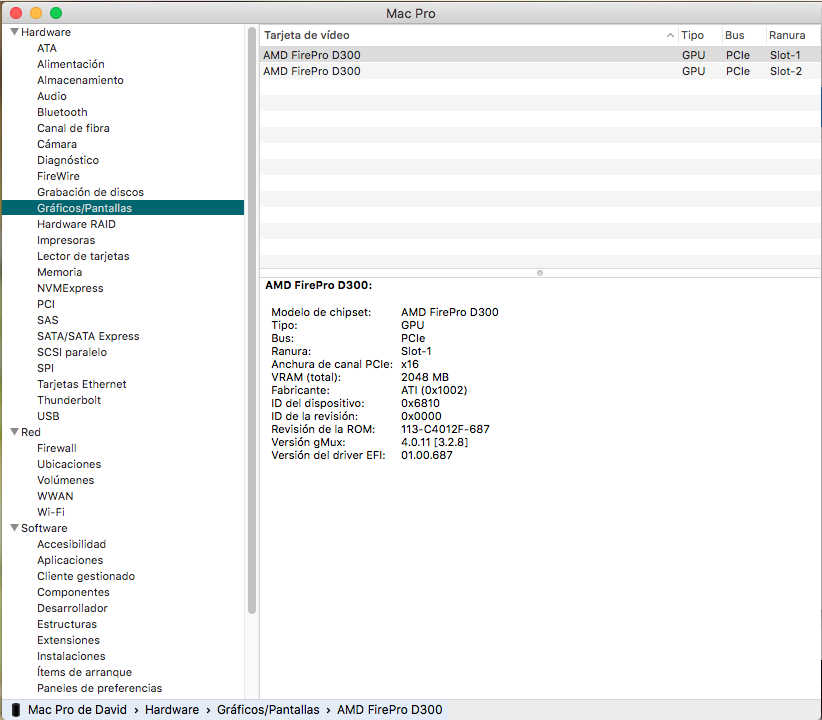Select Firewall under Red

pyautogui.click(x=56, y=448)
